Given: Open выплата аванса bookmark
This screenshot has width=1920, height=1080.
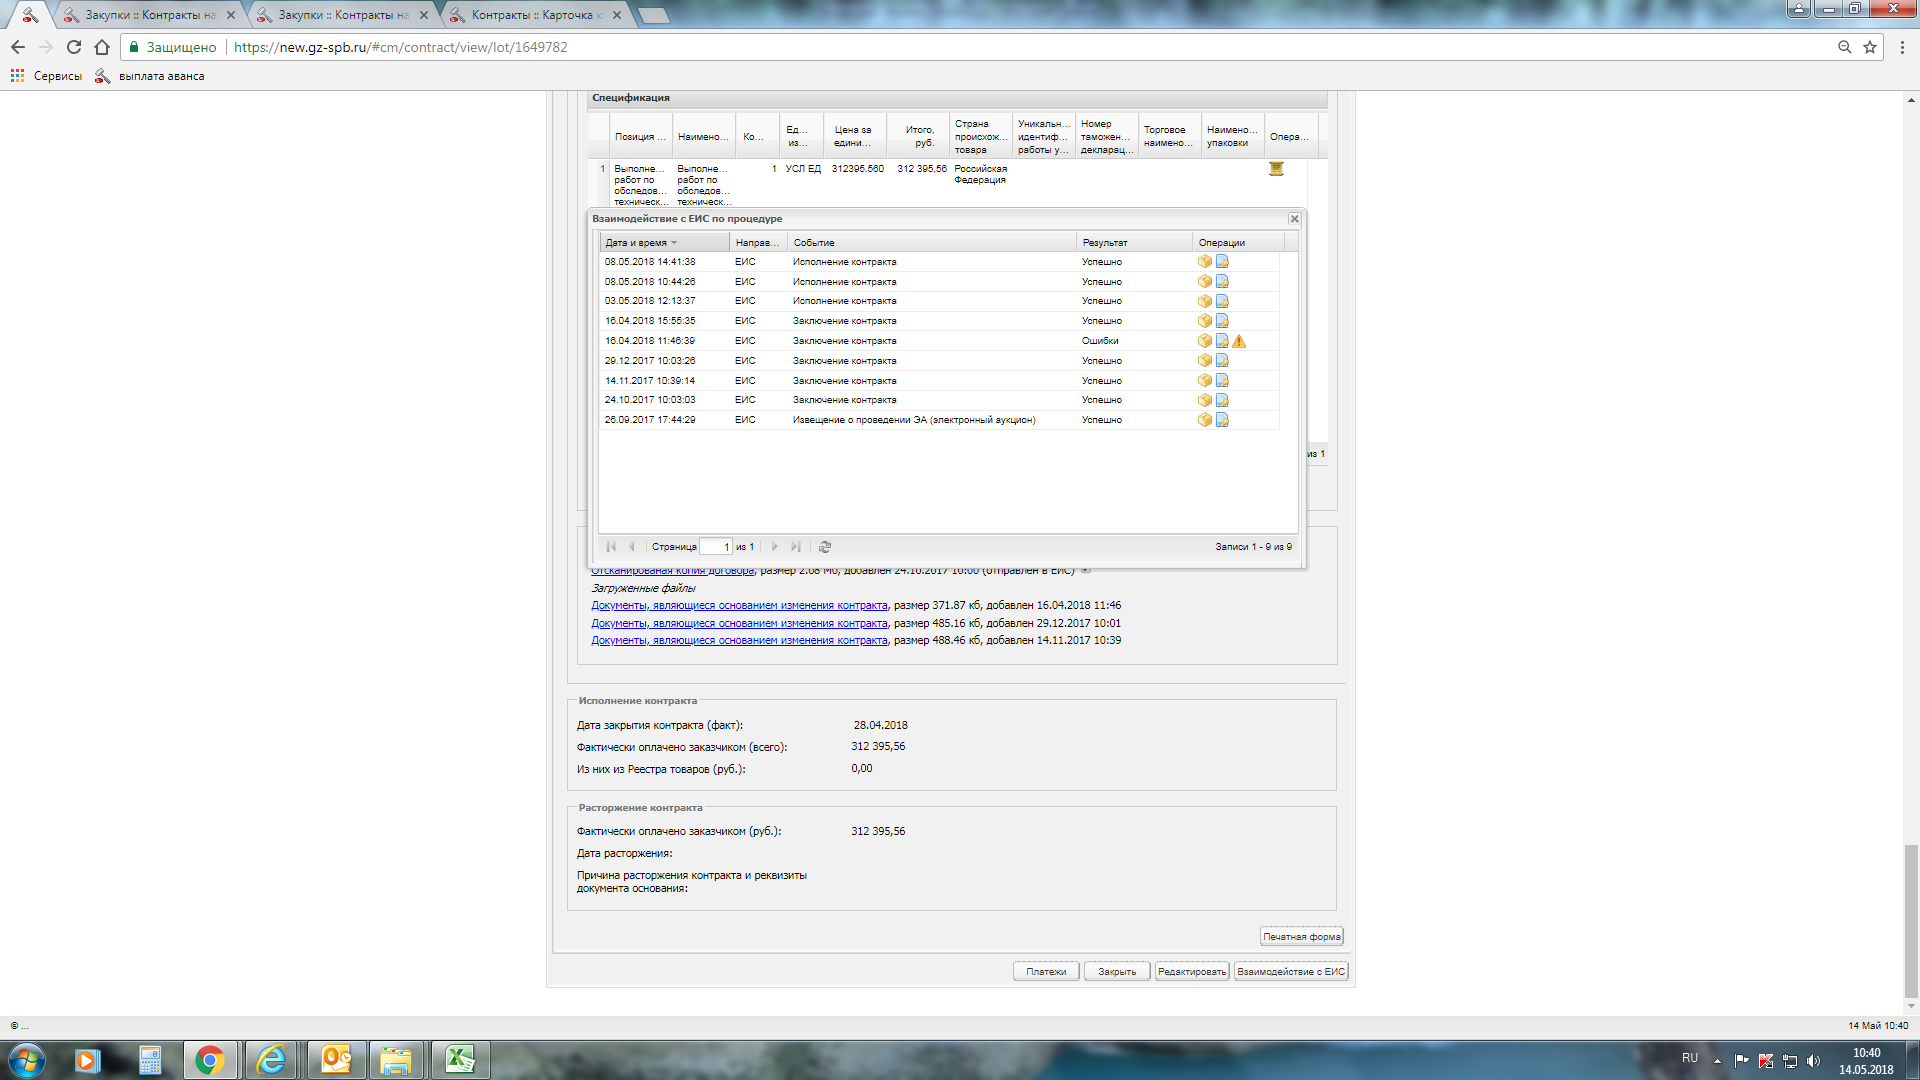Looking at the screenshot, I should pos(160,76).
